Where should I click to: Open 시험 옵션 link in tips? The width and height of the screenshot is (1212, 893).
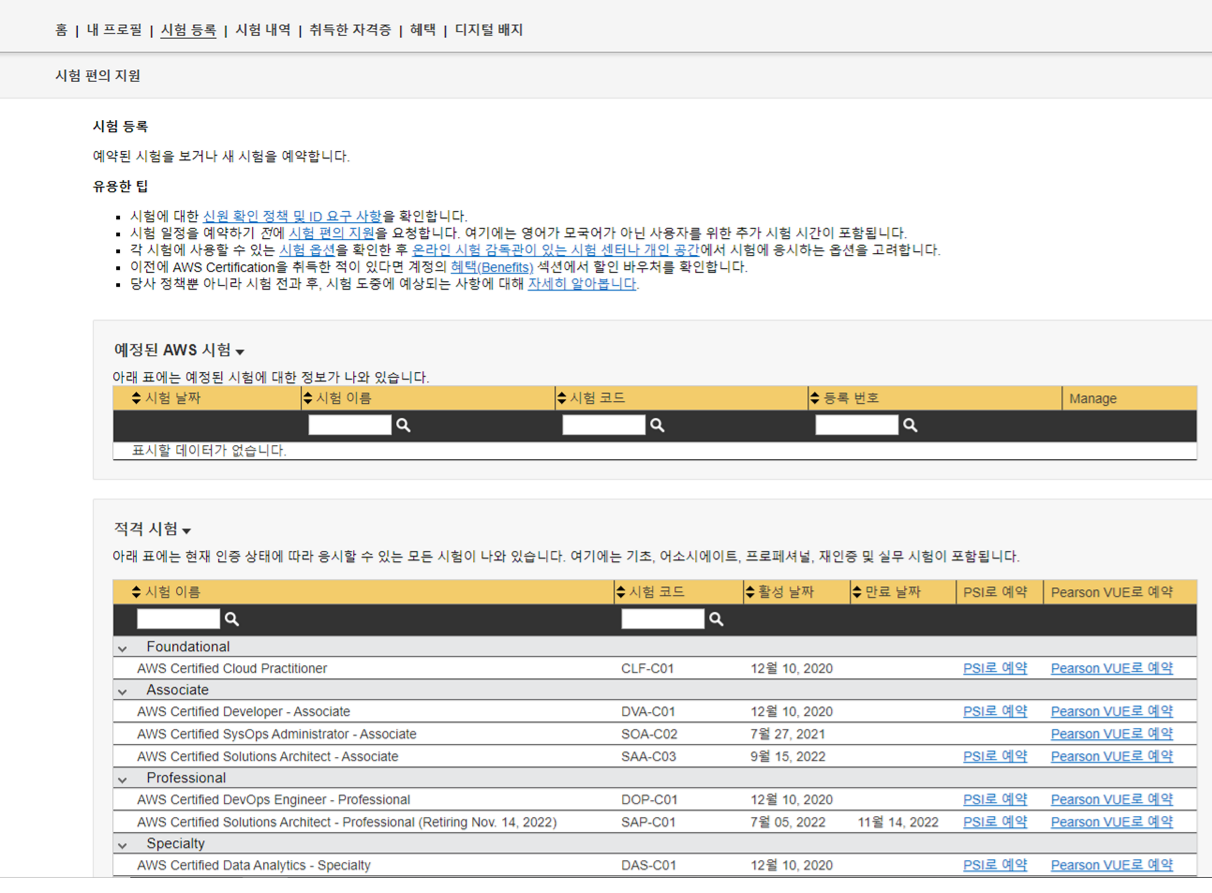click(x=307, y=250)
